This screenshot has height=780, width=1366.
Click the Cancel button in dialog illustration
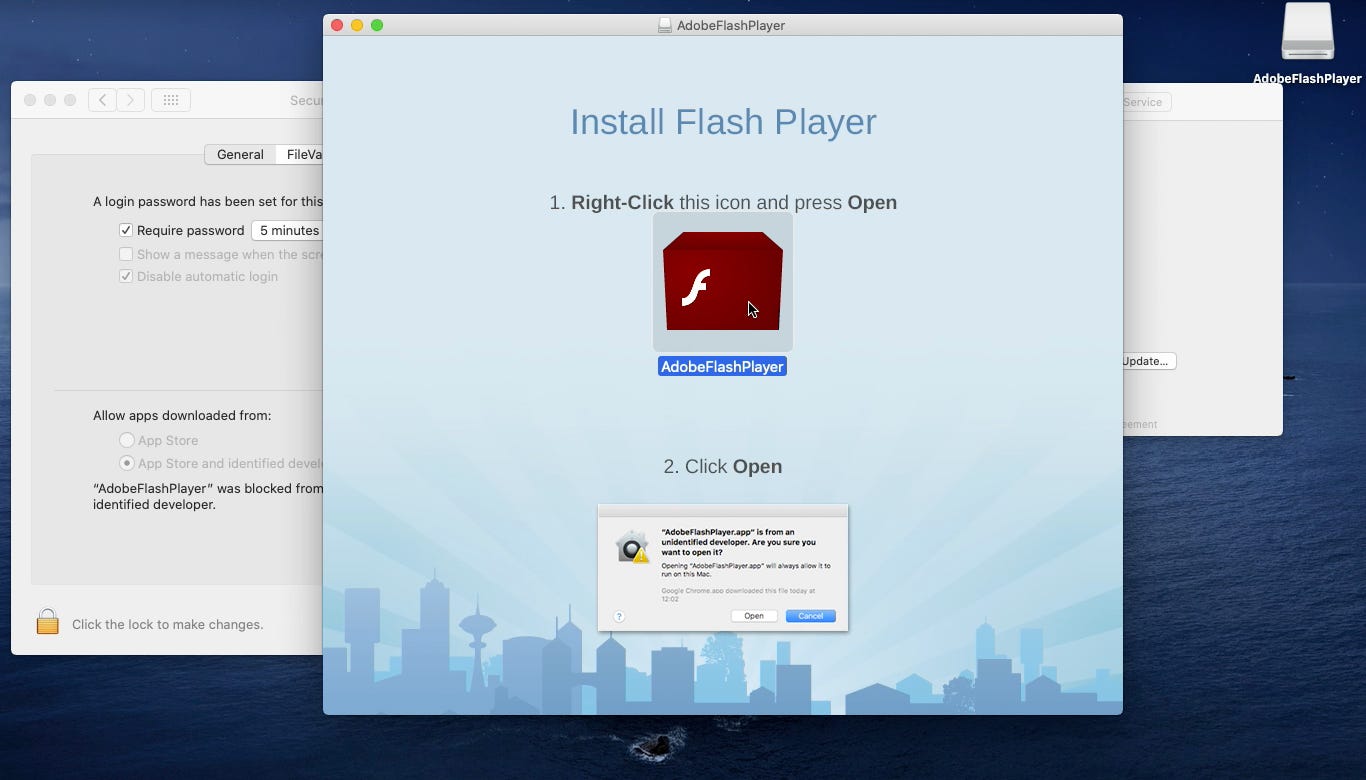coord(810,616)
